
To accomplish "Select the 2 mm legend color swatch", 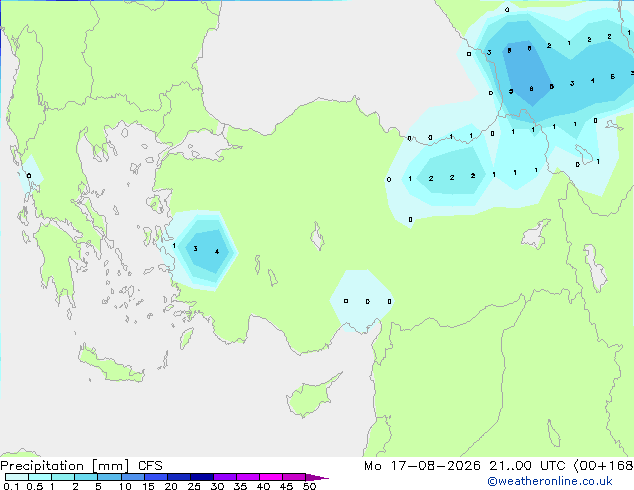I will (x=86, y=477).
